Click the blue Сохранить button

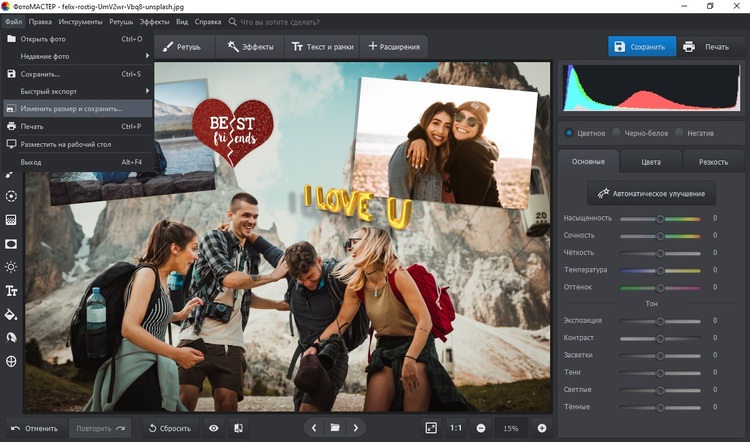click(x=642, y=46)
